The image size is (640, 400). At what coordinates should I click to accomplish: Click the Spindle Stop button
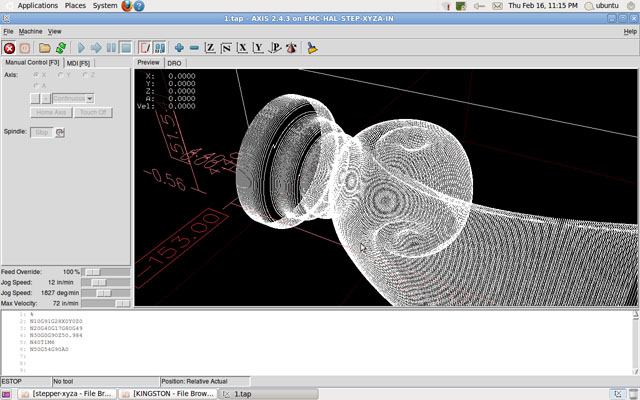[x=42, y=133]
